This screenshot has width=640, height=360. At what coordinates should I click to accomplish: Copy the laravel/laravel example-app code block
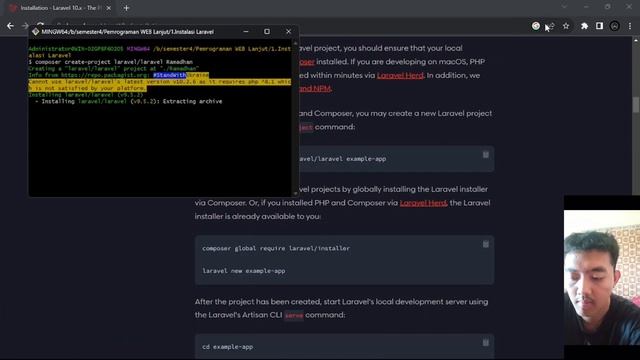(486, 155)
